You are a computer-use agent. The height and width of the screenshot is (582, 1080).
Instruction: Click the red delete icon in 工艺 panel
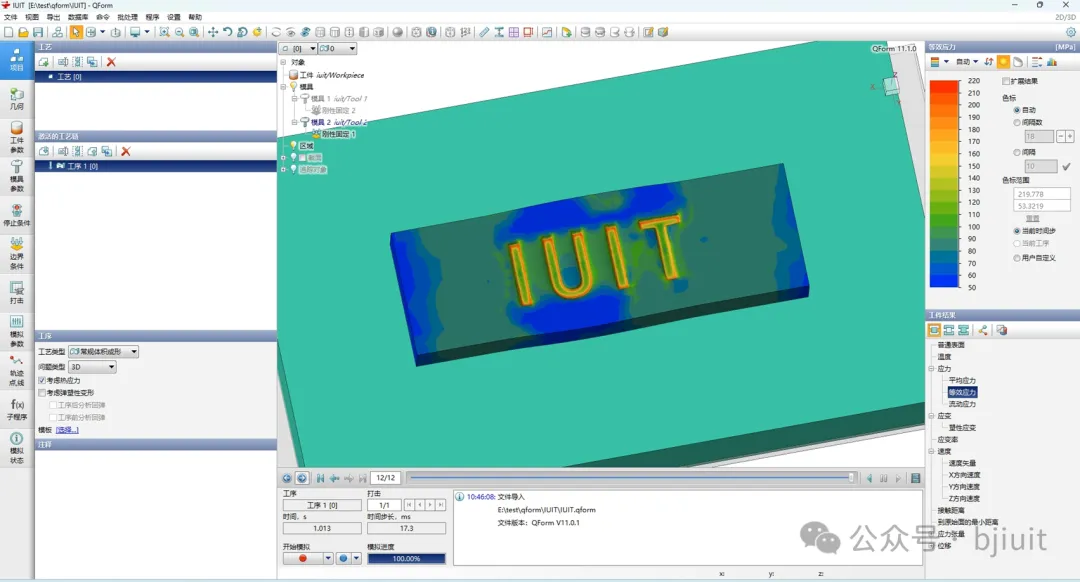[111, 62]
